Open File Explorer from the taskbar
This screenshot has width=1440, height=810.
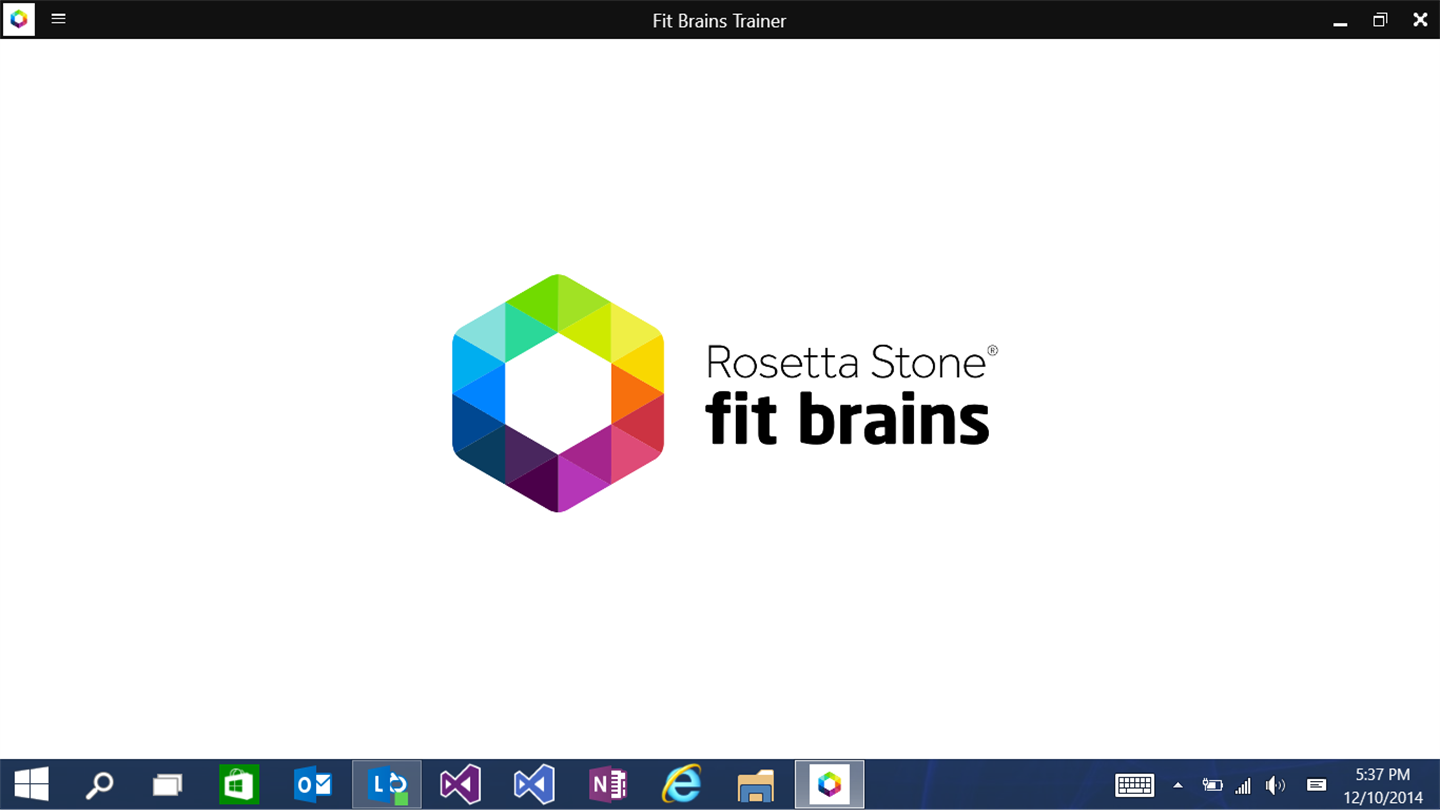(x=756, y=785)
